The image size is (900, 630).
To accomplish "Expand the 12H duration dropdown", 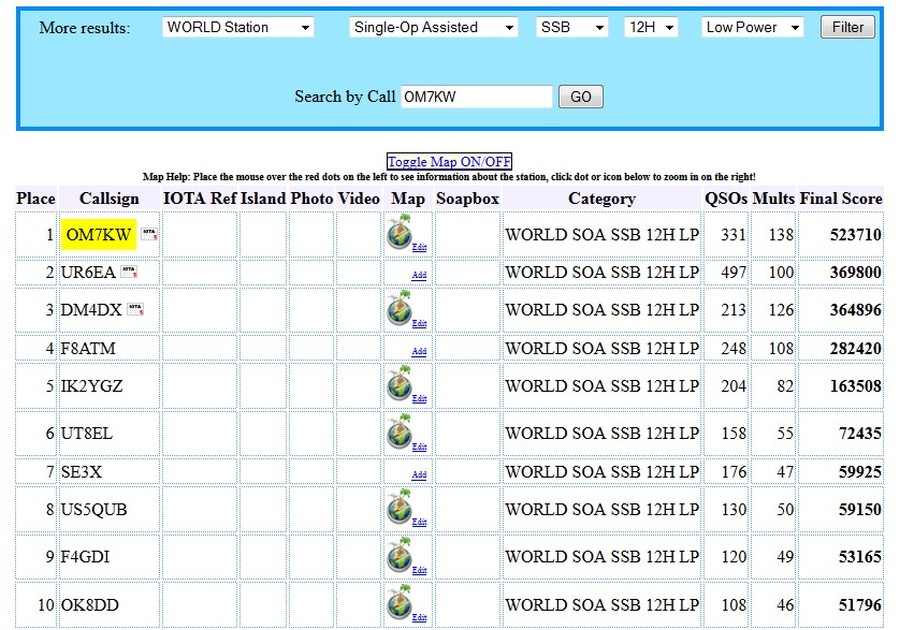I will (650, 28).
